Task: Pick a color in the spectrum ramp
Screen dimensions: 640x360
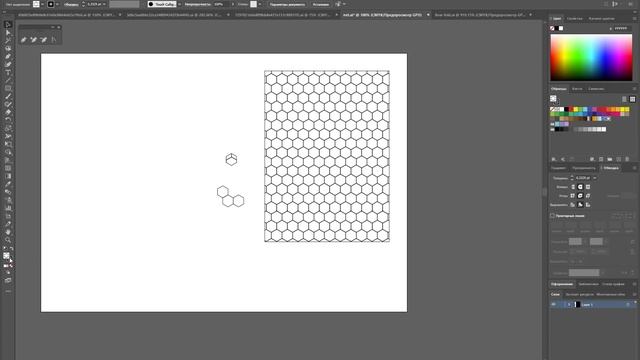Action: [591, 58]
